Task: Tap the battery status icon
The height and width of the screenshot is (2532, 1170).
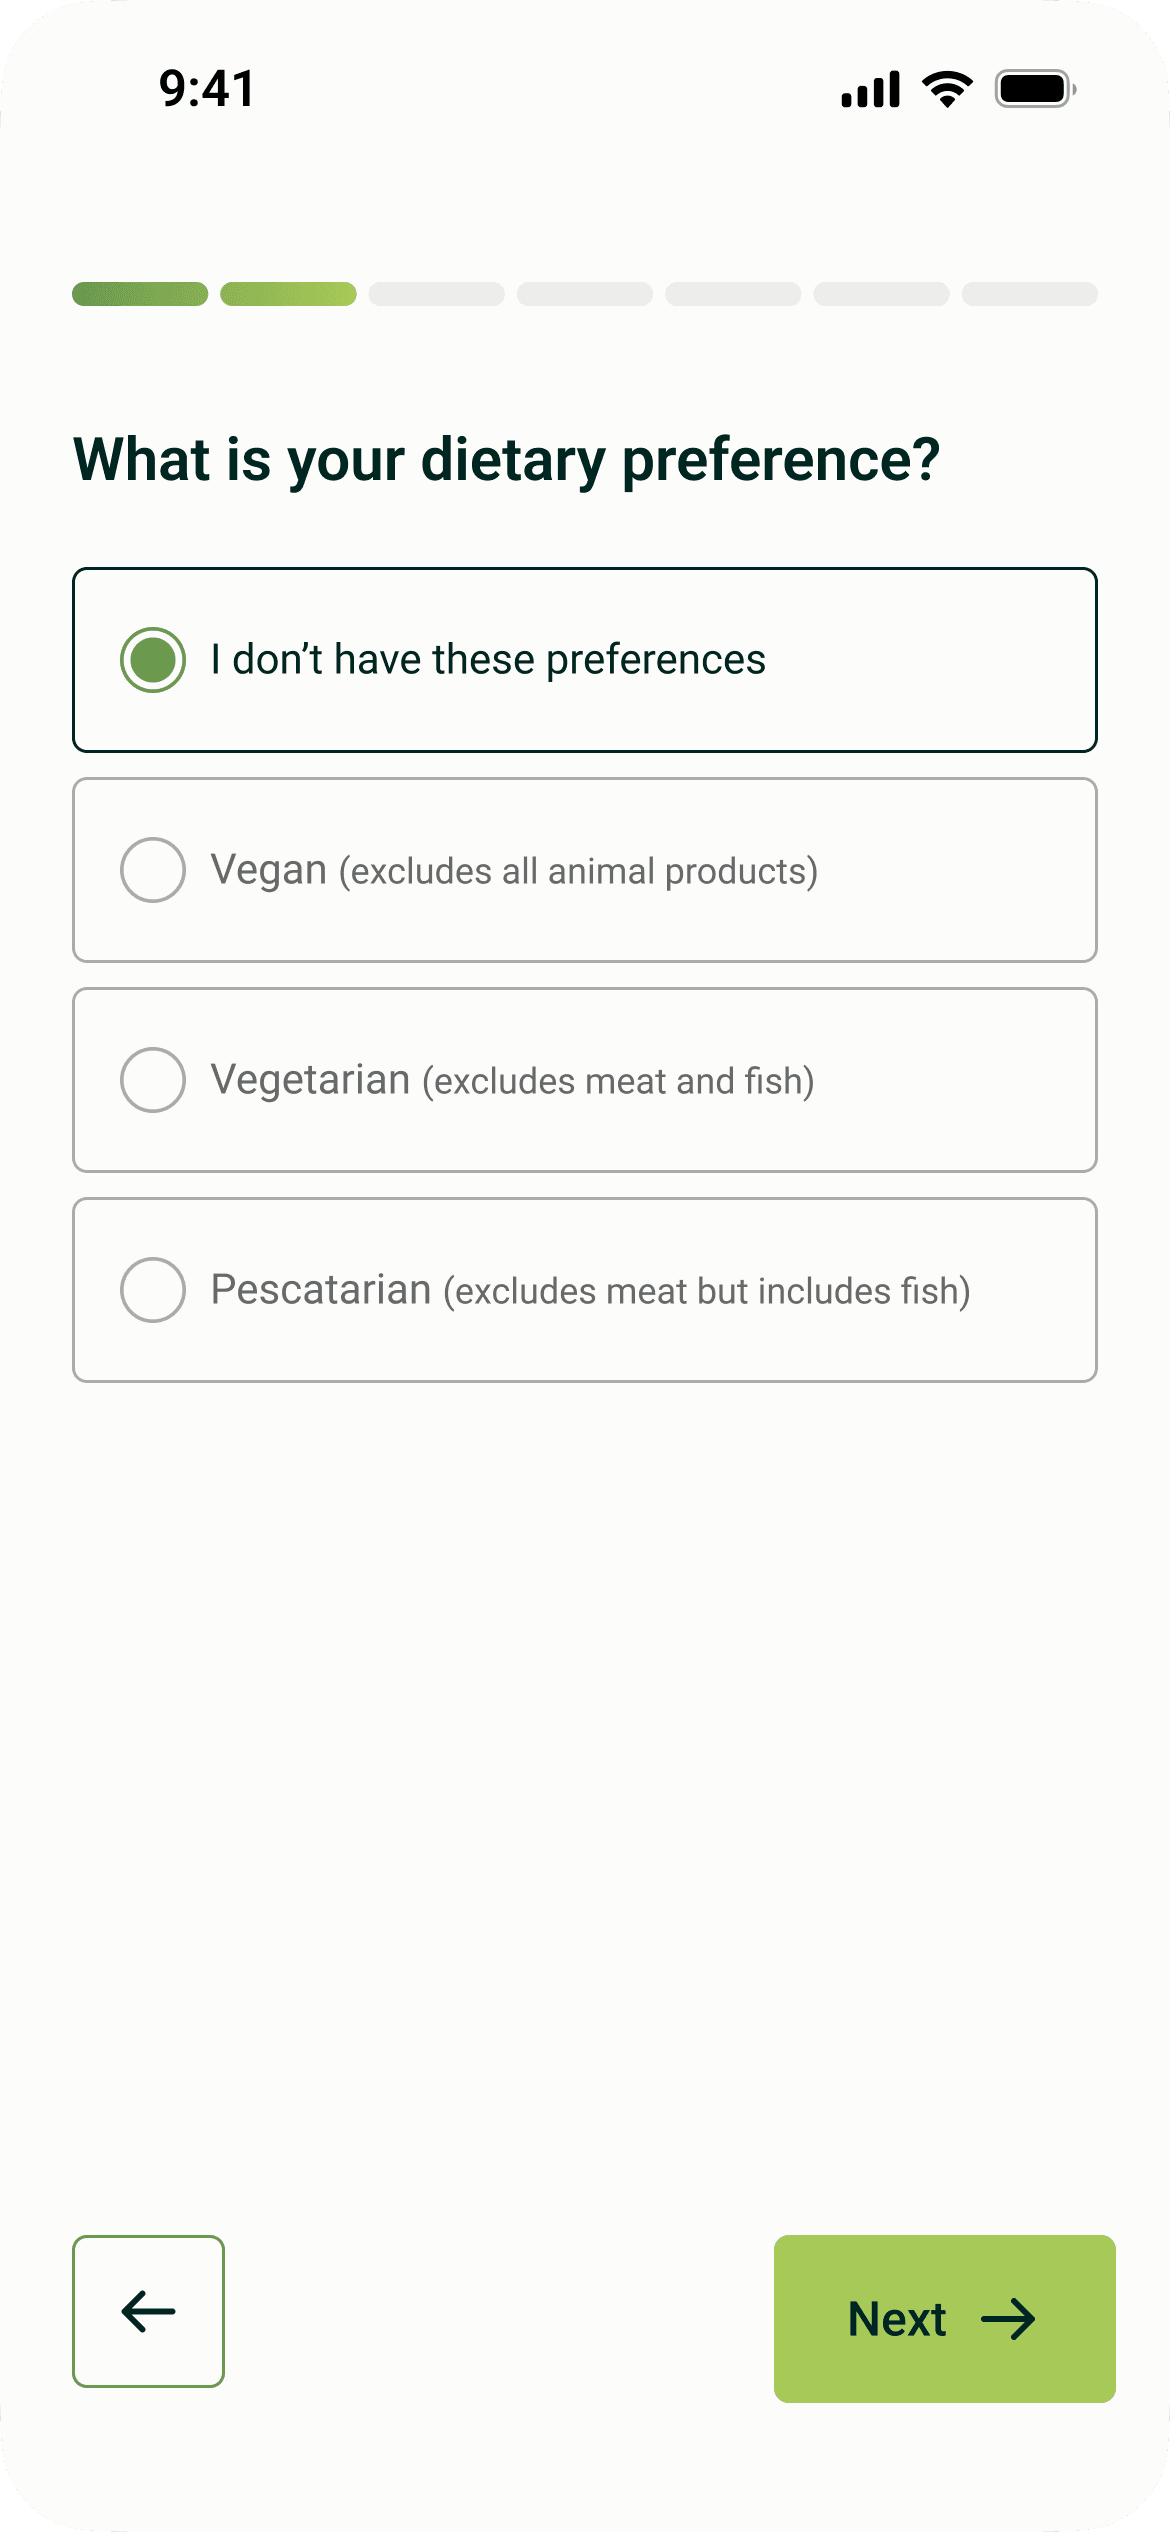Action: click(1036, 89)
